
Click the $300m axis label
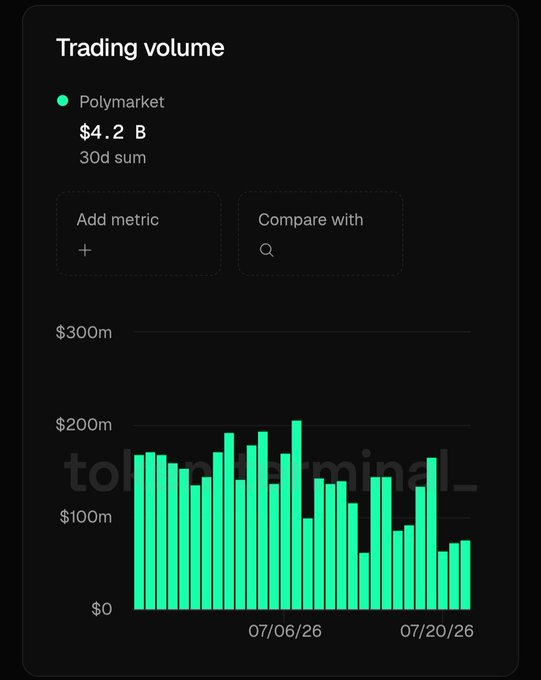click(x=84, y=333)
